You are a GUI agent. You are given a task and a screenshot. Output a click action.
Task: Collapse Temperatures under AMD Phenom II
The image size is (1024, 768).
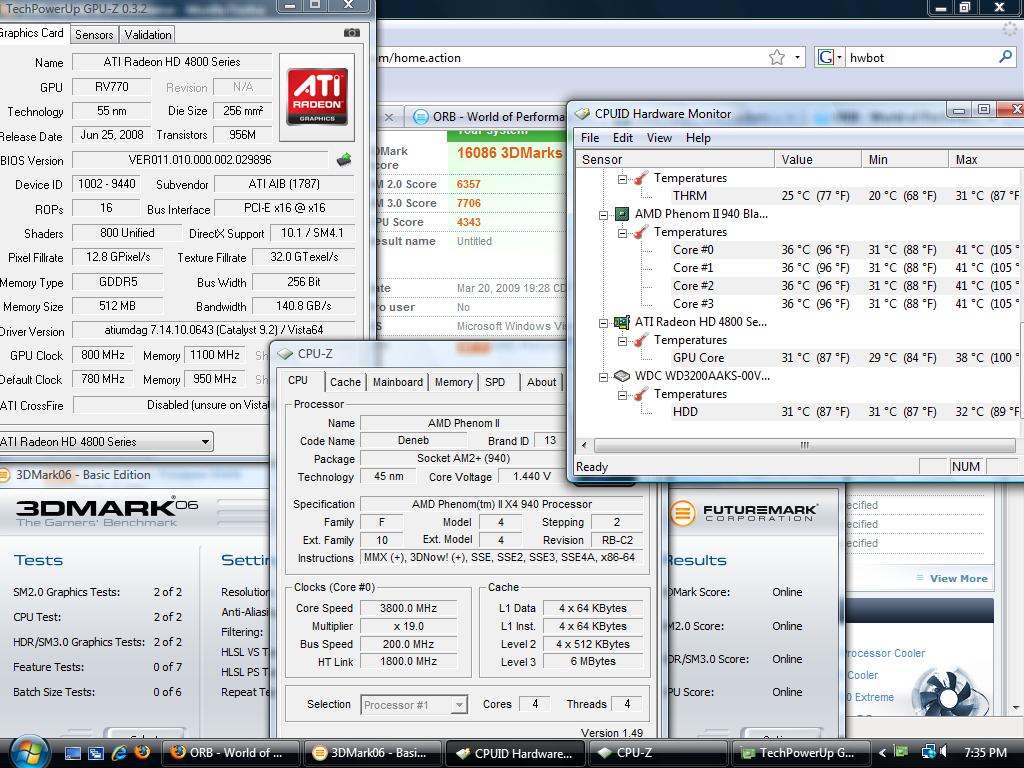[622, 232]
